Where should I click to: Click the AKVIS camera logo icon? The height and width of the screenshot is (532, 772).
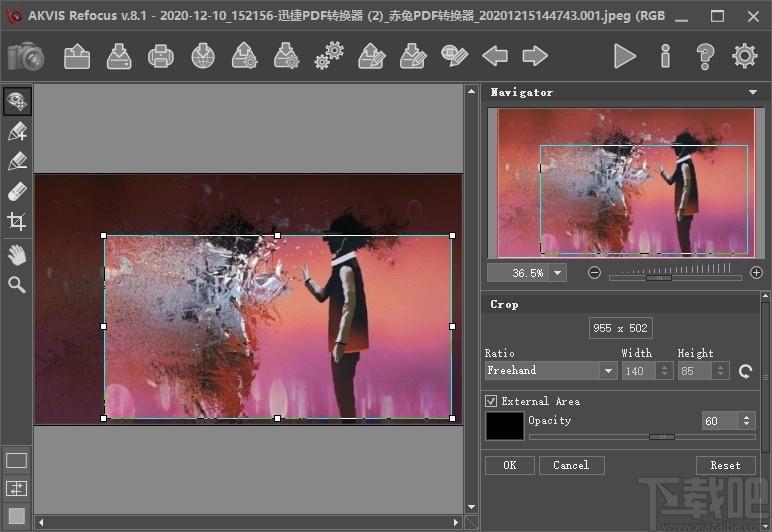26,56
